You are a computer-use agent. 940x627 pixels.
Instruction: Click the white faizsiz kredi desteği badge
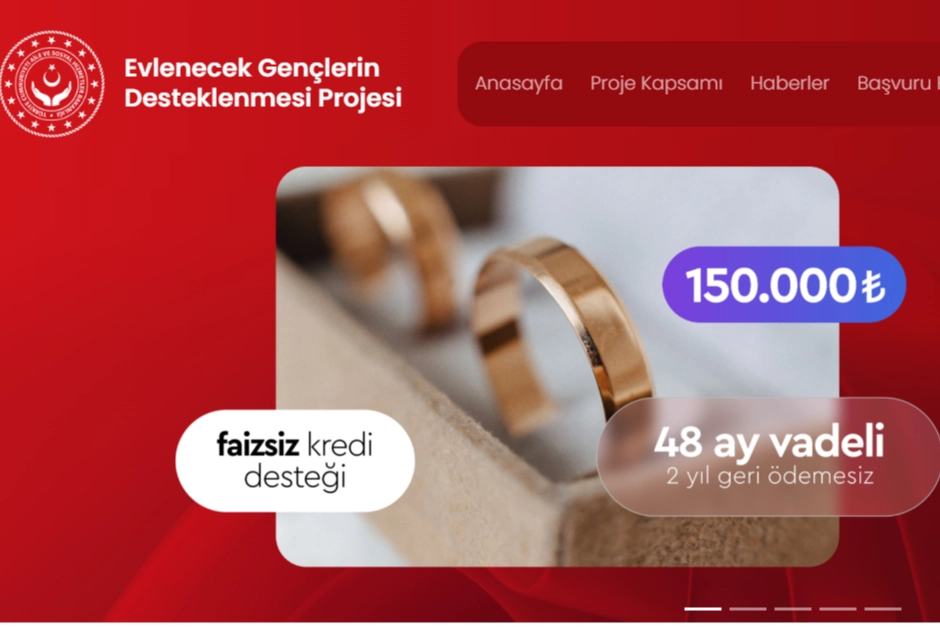(295, 460)
